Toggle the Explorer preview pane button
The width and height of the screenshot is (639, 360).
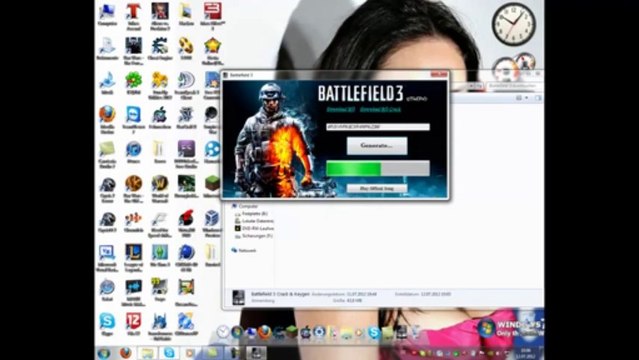538,98
